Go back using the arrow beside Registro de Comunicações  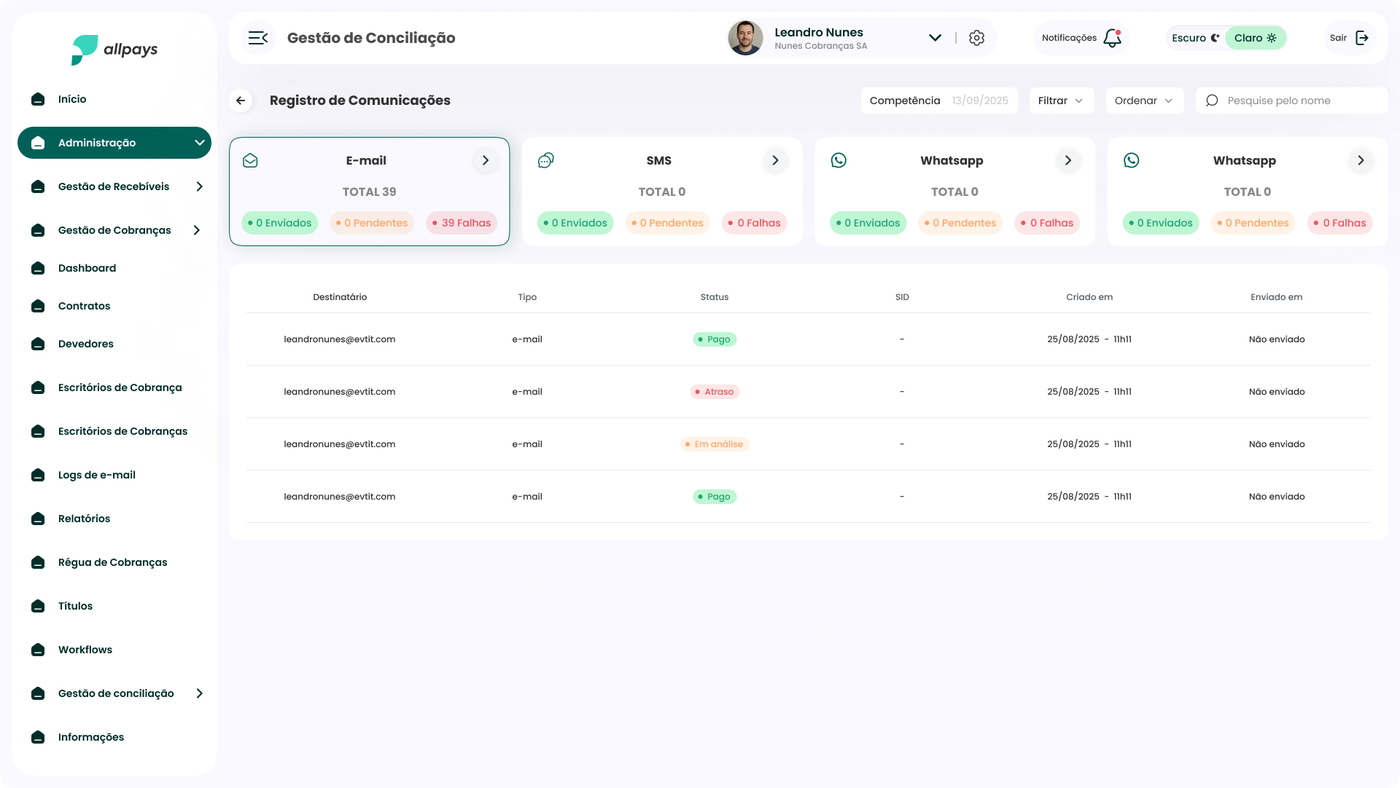(241, 101)
